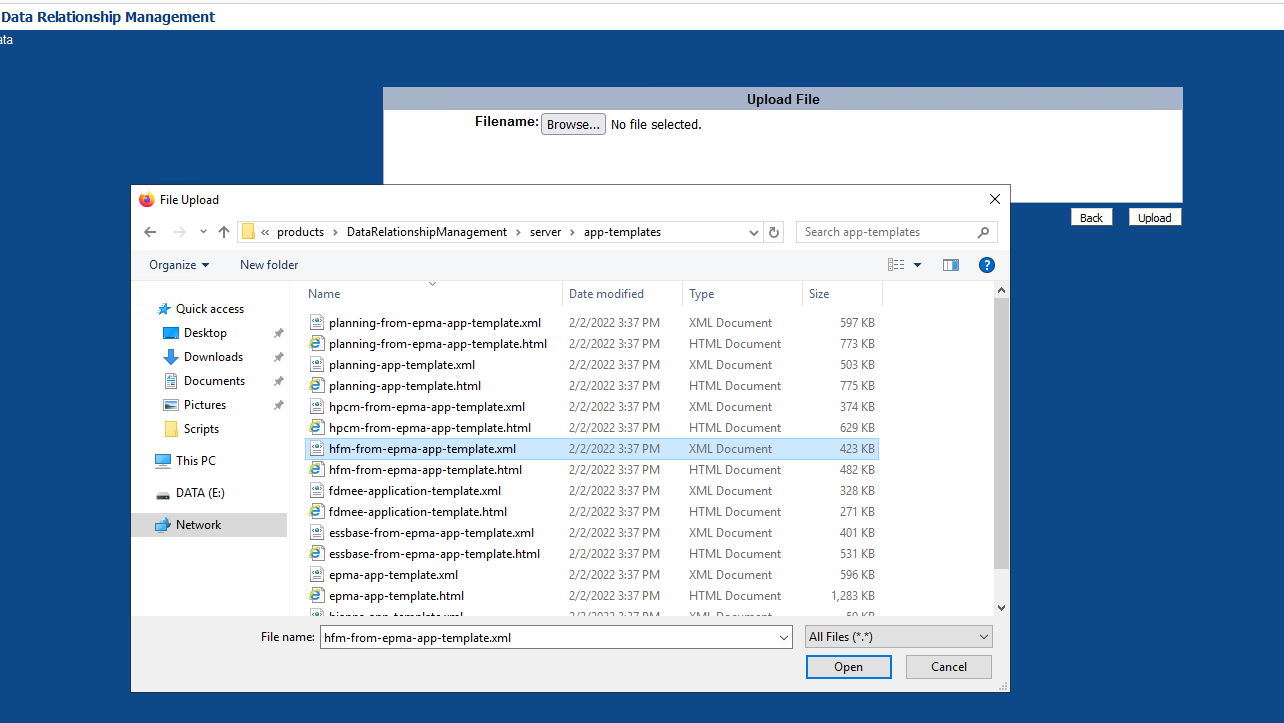Click the Browse... button

click(x=573, y=125)
